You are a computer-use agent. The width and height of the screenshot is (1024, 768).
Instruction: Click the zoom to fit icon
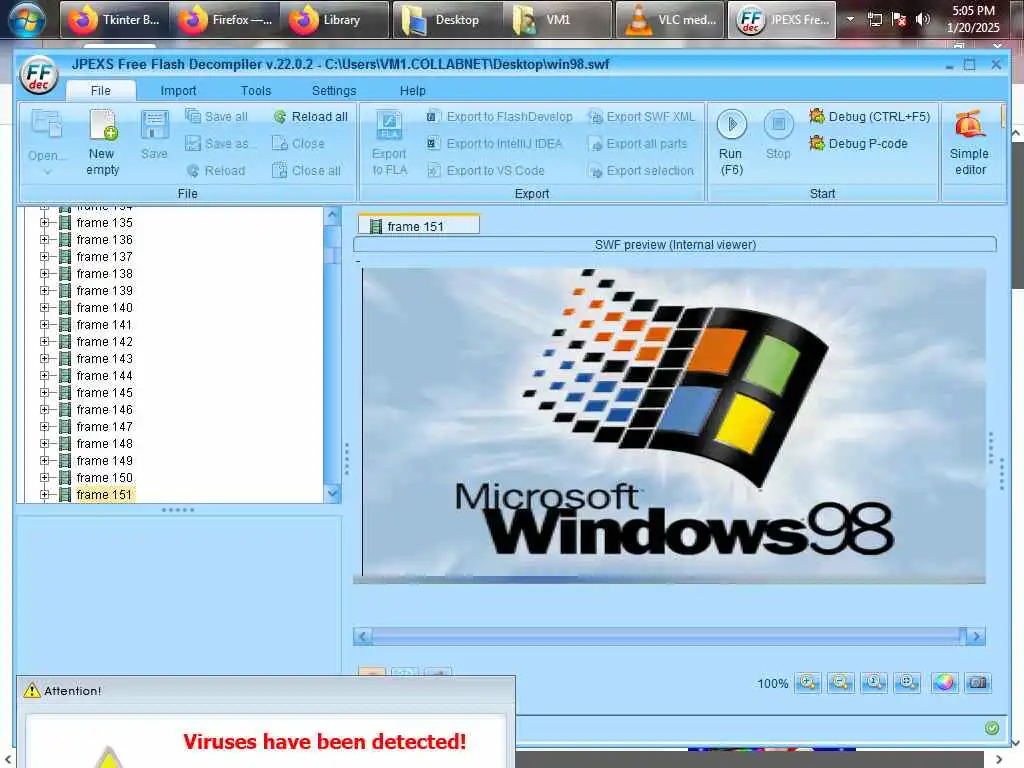click(908, 683)
